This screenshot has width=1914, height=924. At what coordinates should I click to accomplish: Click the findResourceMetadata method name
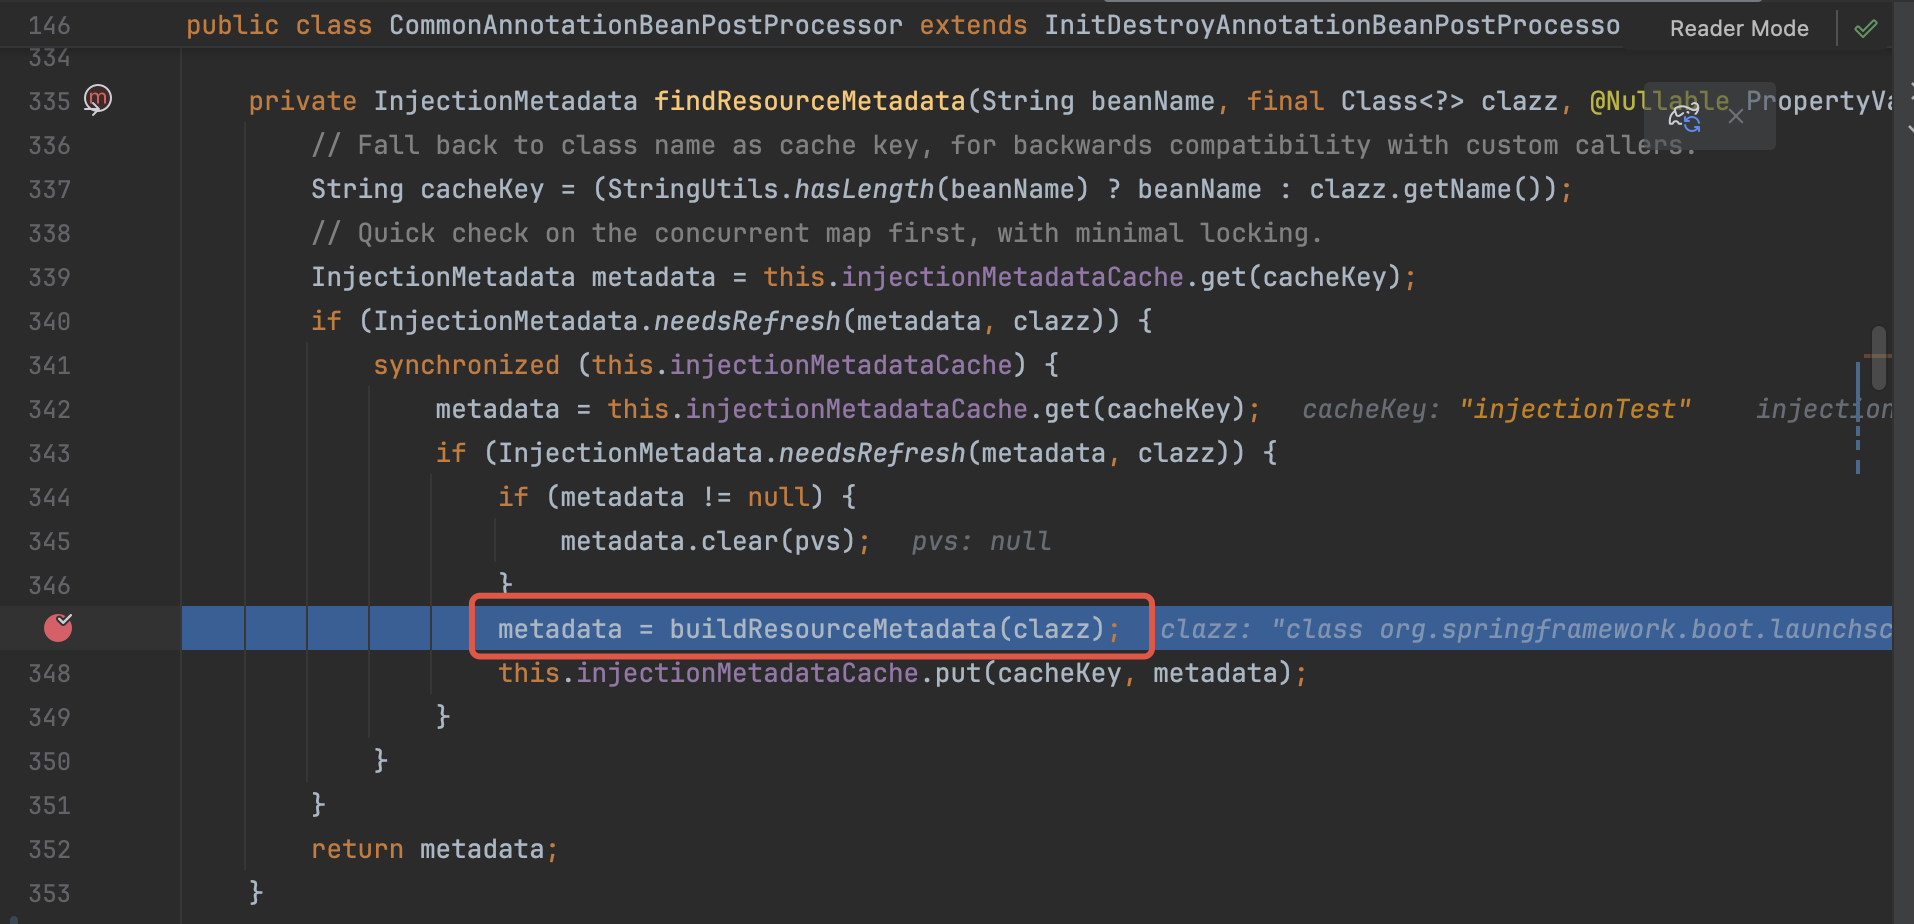click(810, 101)
